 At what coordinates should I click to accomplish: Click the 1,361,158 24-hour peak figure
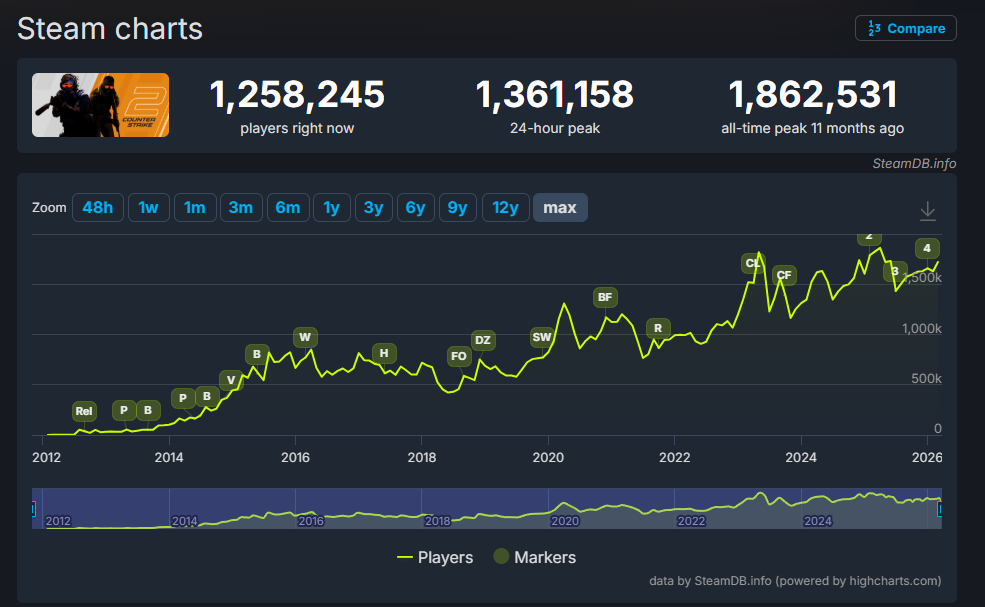point(555,94)
